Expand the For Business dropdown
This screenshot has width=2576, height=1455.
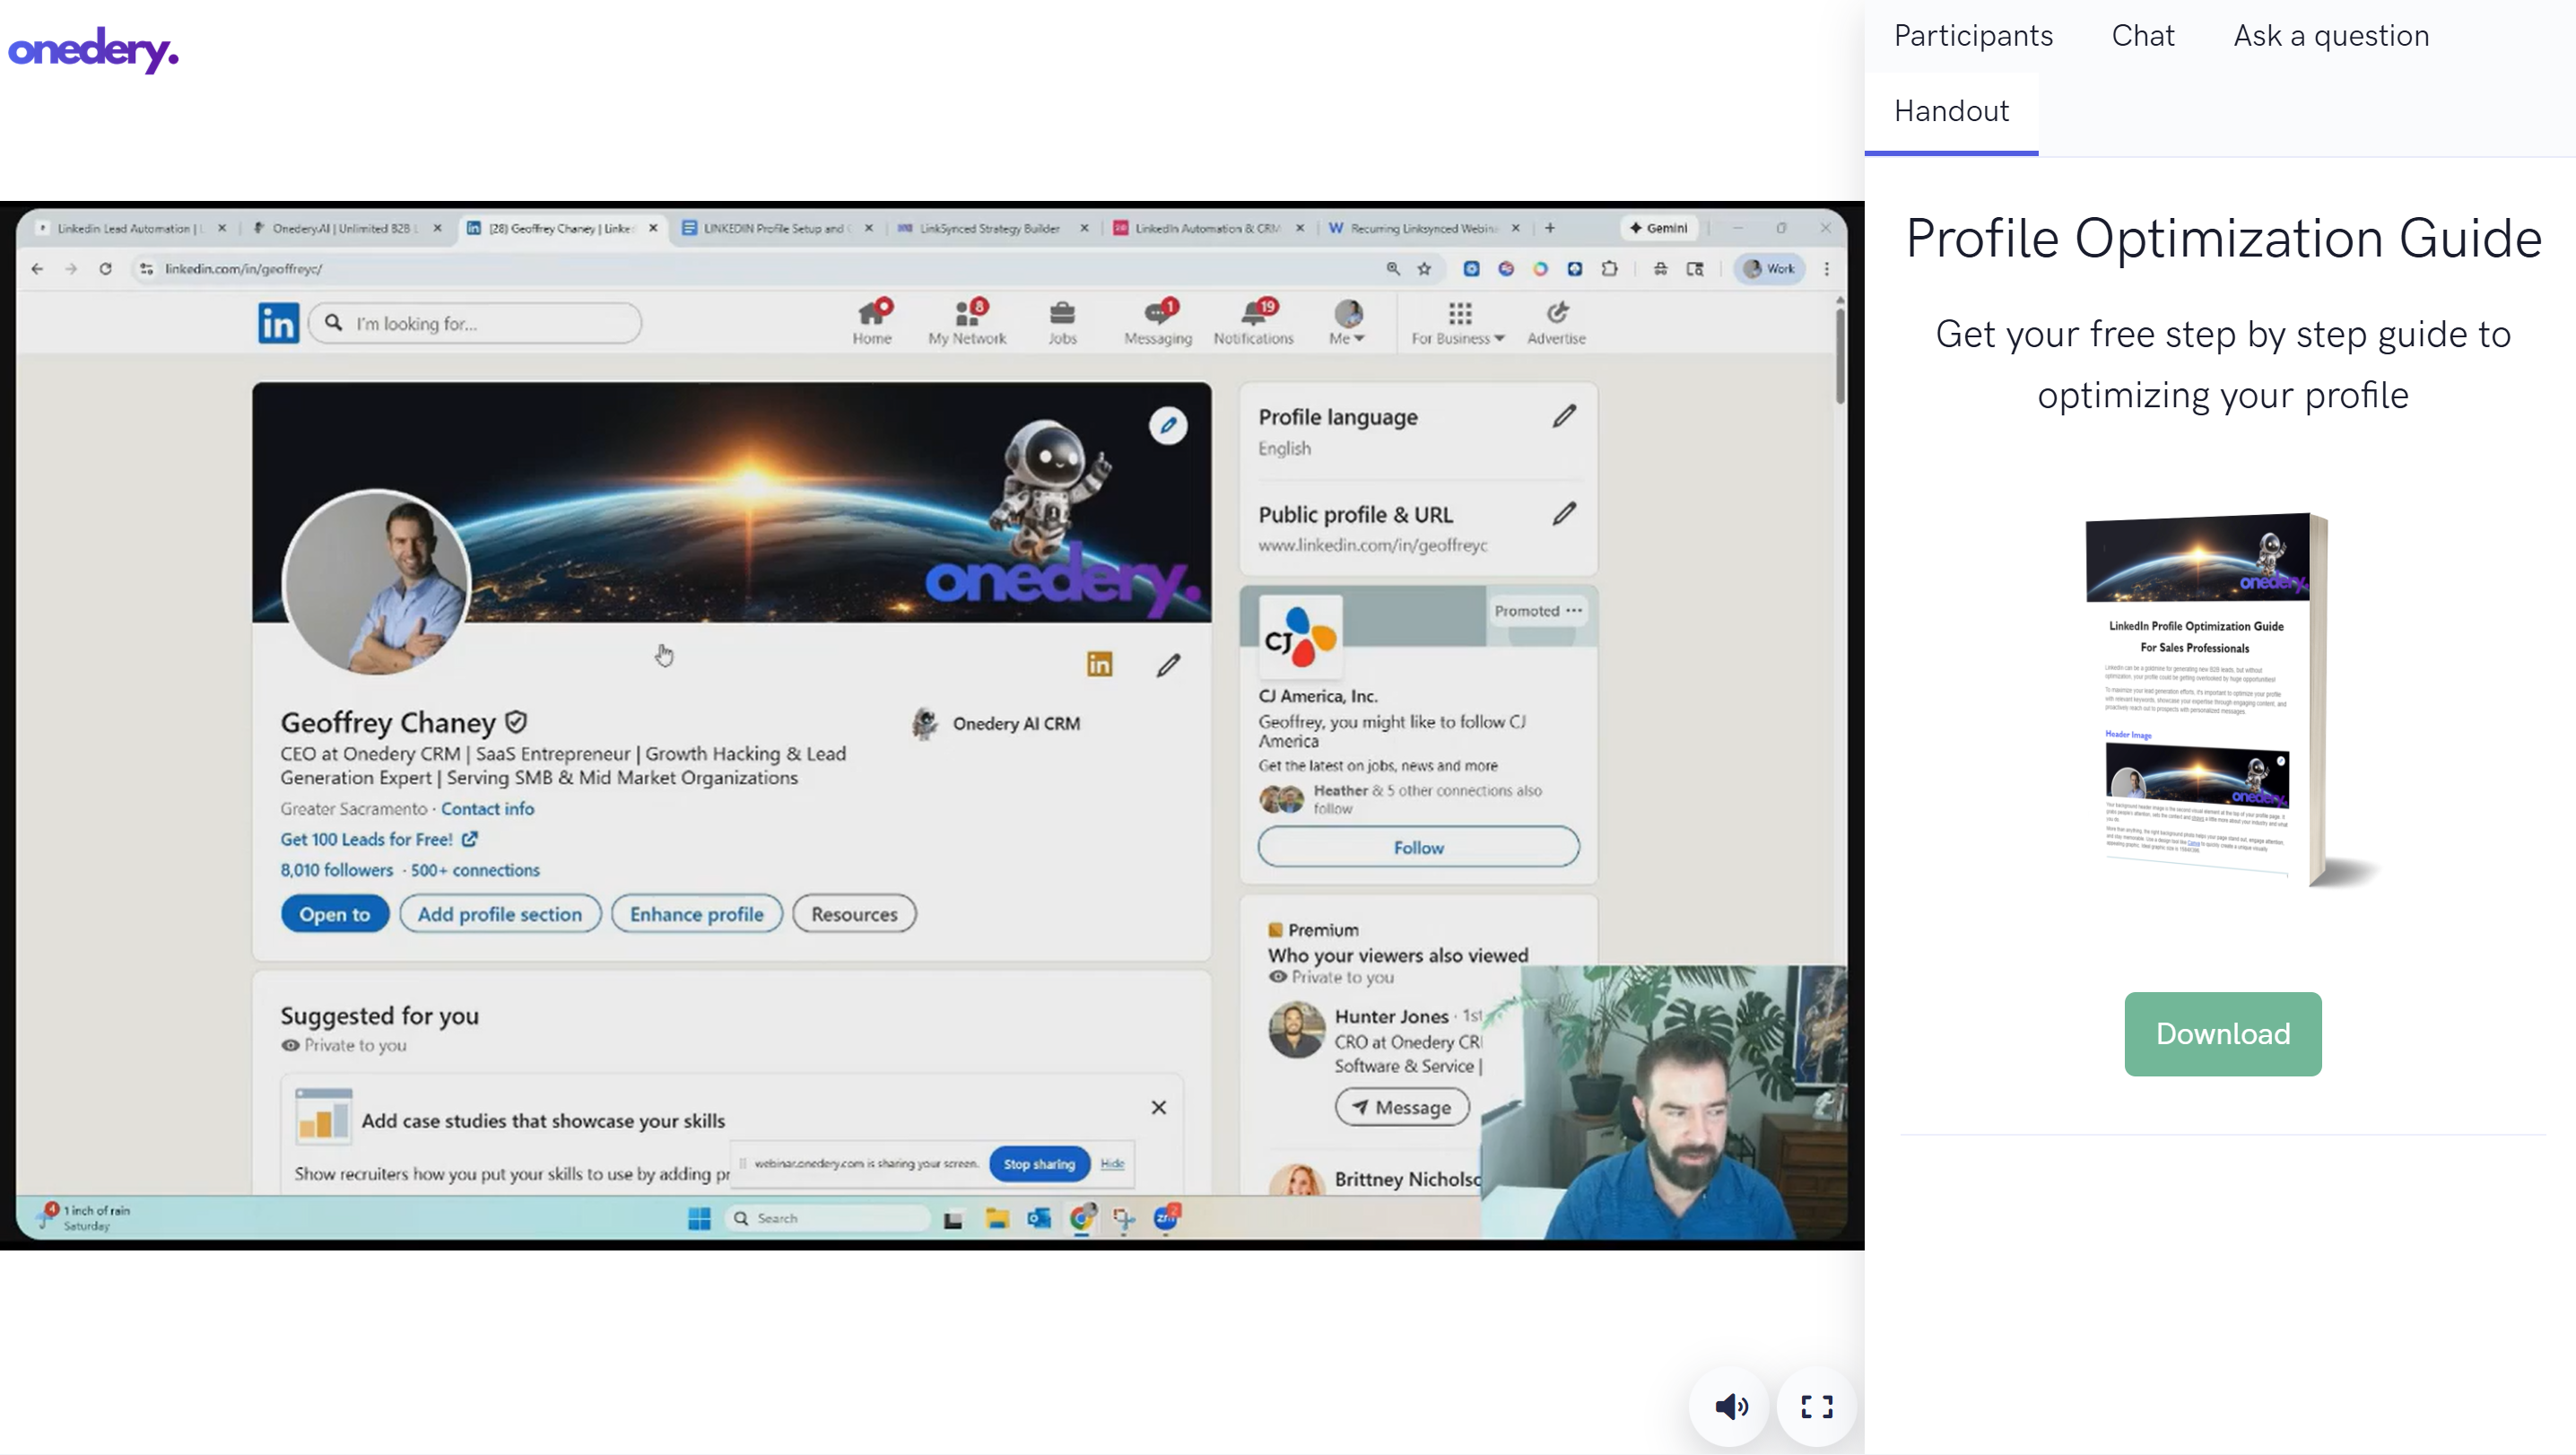(1458, 323)
